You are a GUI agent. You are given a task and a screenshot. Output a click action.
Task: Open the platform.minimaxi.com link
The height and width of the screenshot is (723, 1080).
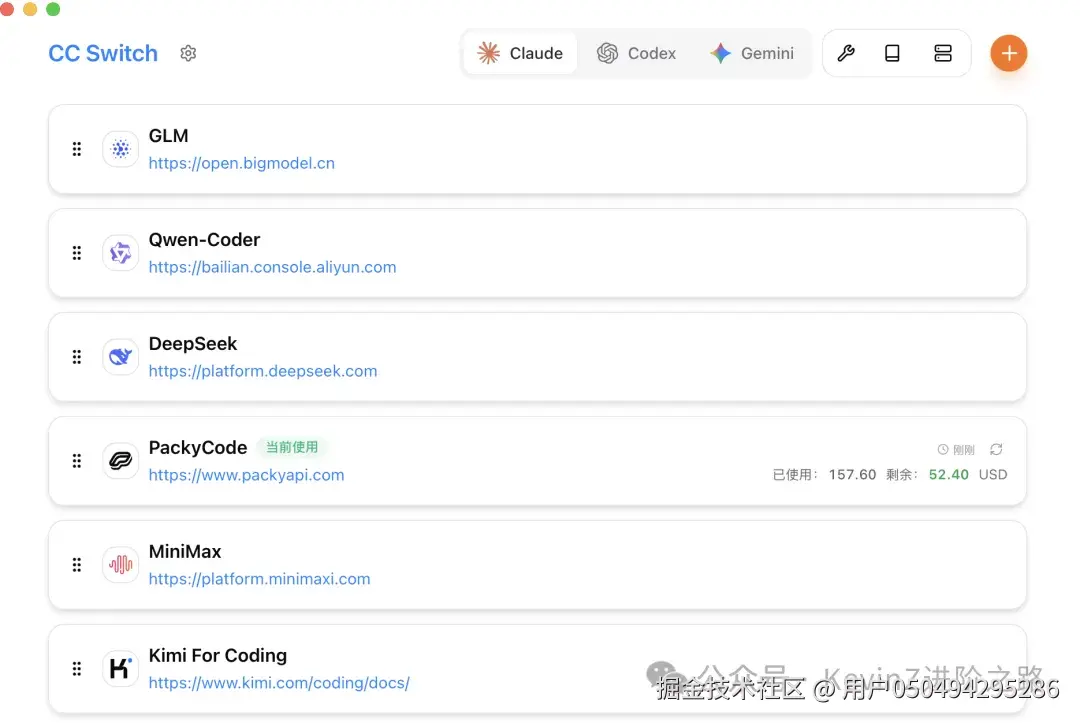coord(260,579)
